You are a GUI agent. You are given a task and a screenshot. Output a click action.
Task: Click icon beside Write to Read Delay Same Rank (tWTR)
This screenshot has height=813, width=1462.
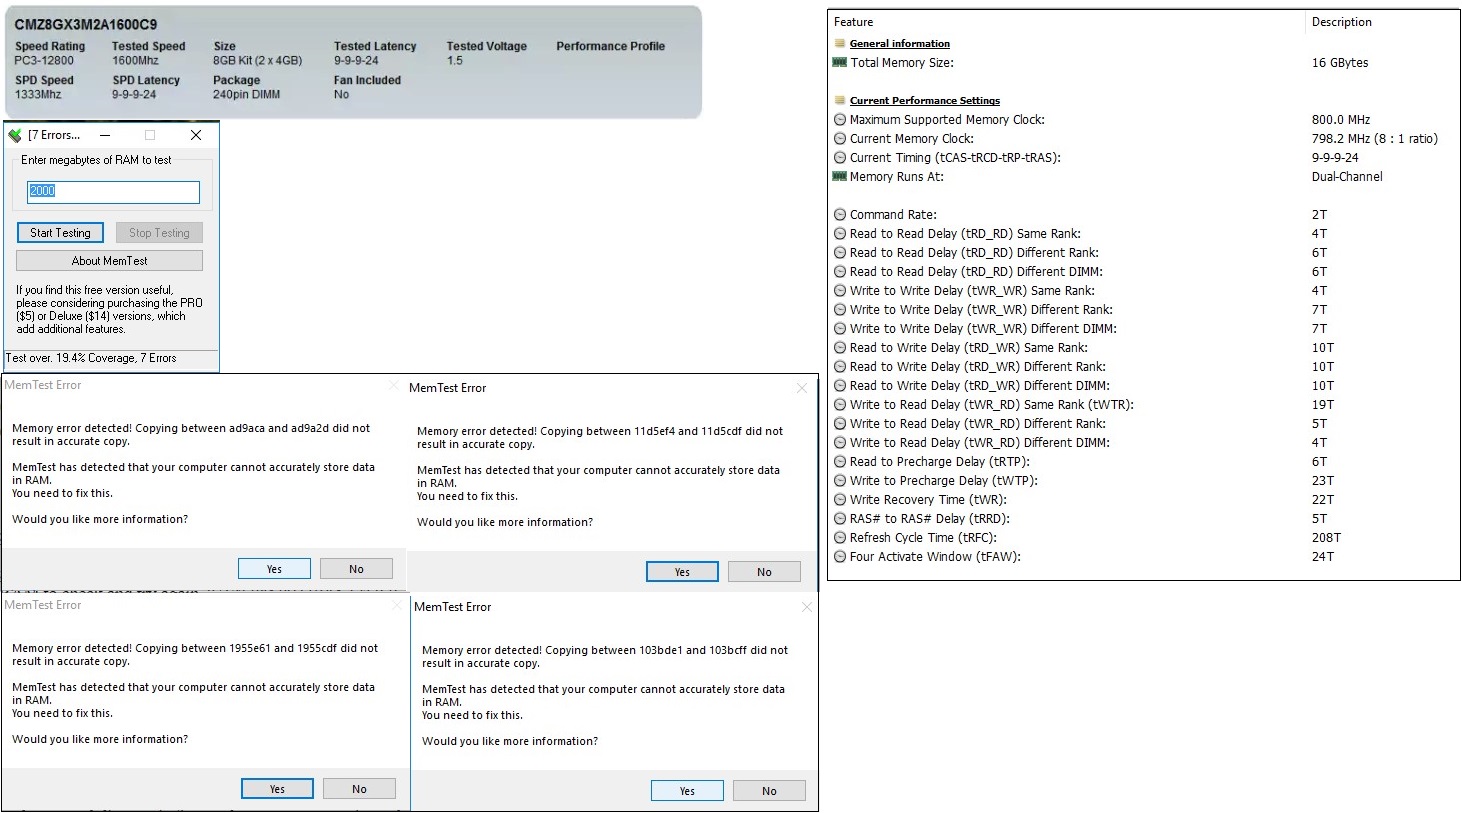840,404
